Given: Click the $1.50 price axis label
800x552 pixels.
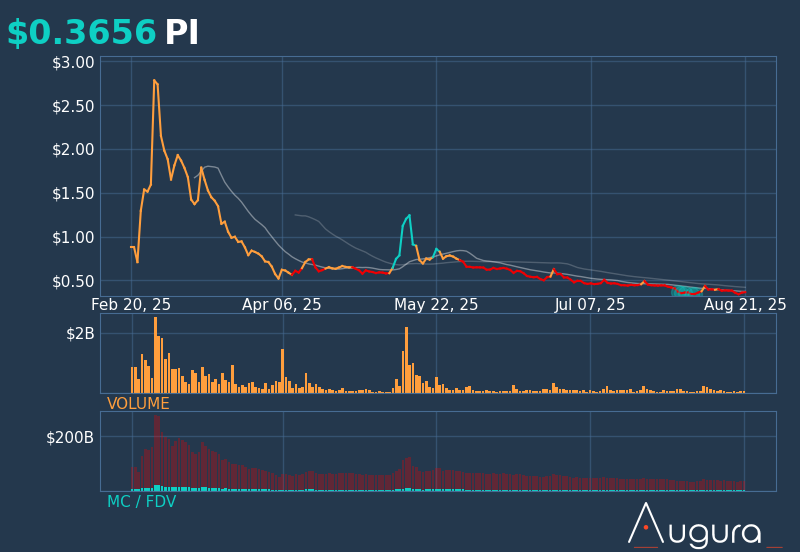Looking at the screenshot, I should pos(73,194).
